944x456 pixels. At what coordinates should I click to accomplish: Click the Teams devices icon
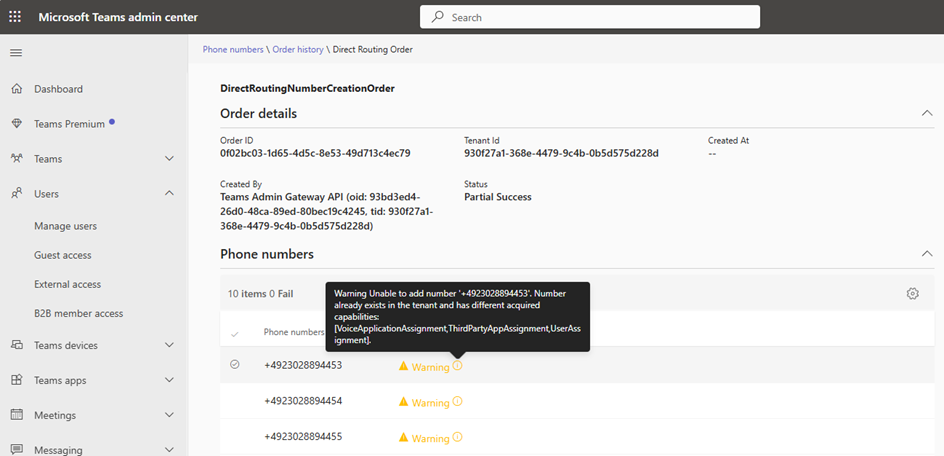point(17,346)
